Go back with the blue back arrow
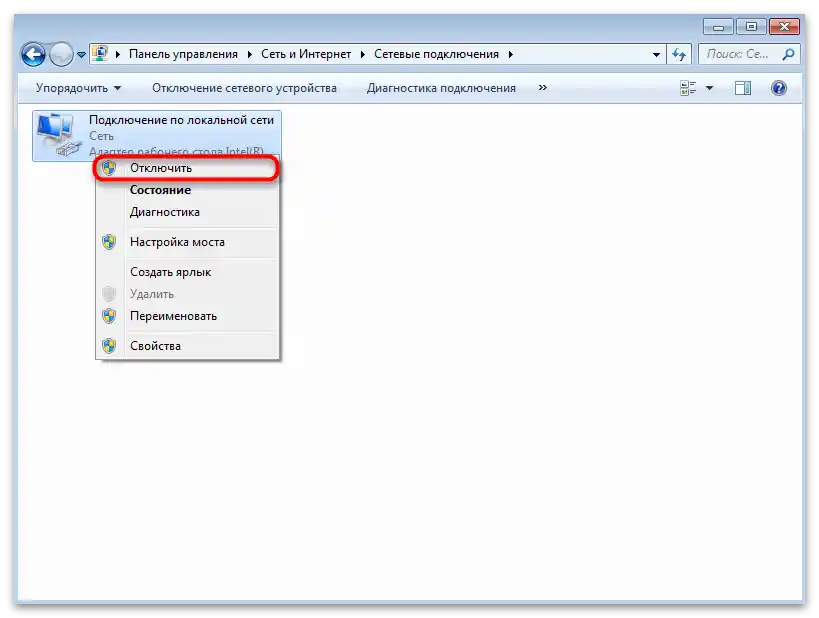819x618 pixels. pos(33,54)
